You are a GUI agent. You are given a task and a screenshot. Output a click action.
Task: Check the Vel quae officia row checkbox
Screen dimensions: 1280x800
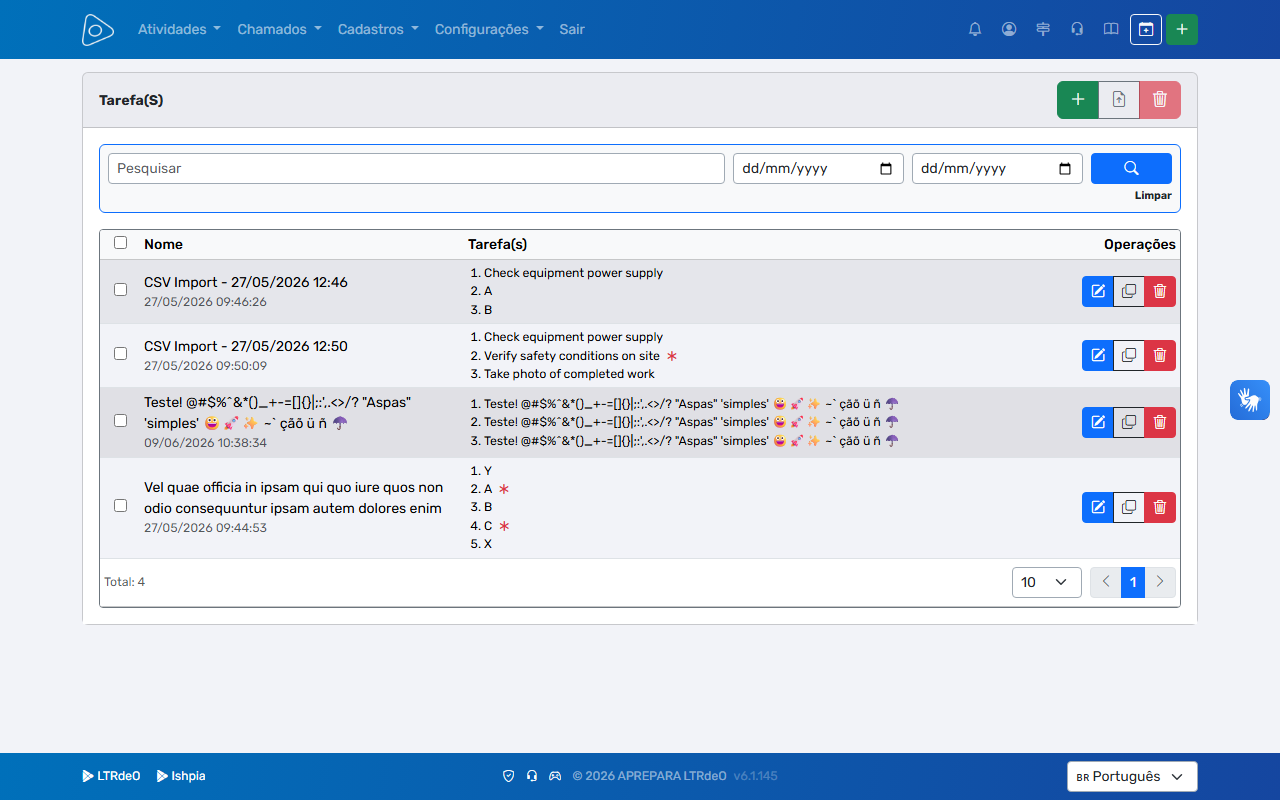click(121, 505)
